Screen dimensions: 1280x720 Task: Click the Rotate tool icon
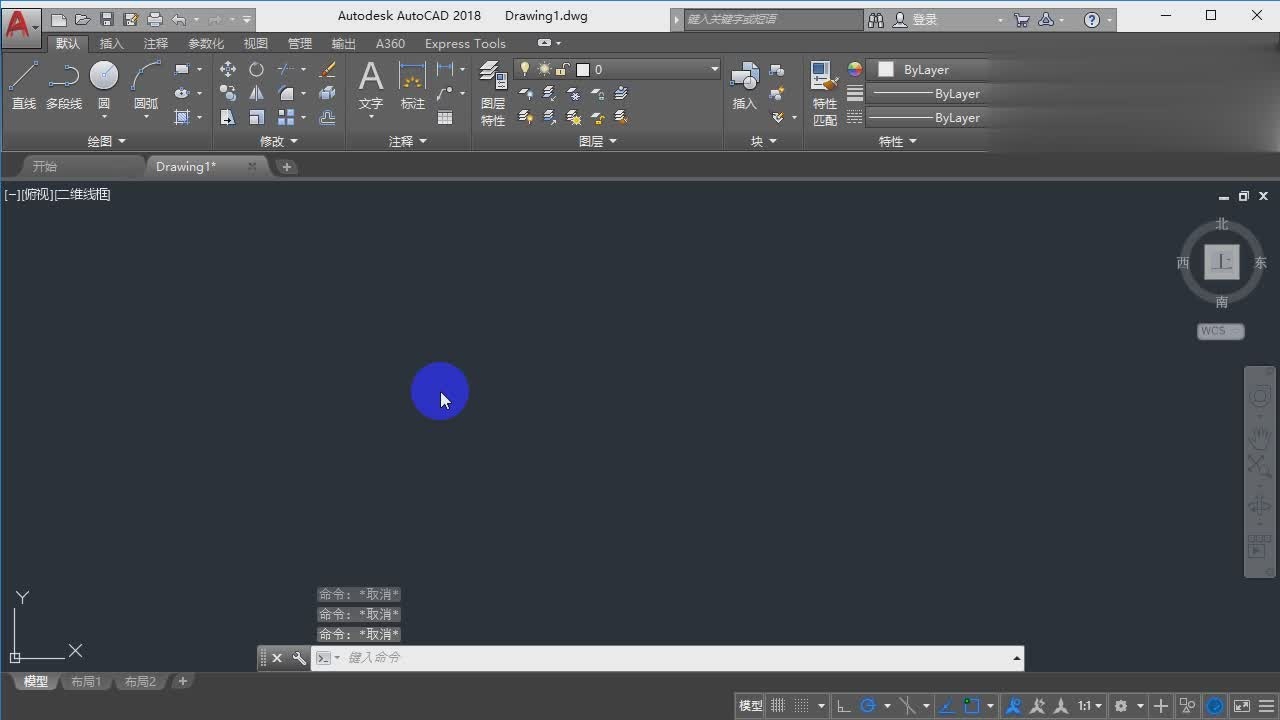pyautogui.click(x=257, y=70)
